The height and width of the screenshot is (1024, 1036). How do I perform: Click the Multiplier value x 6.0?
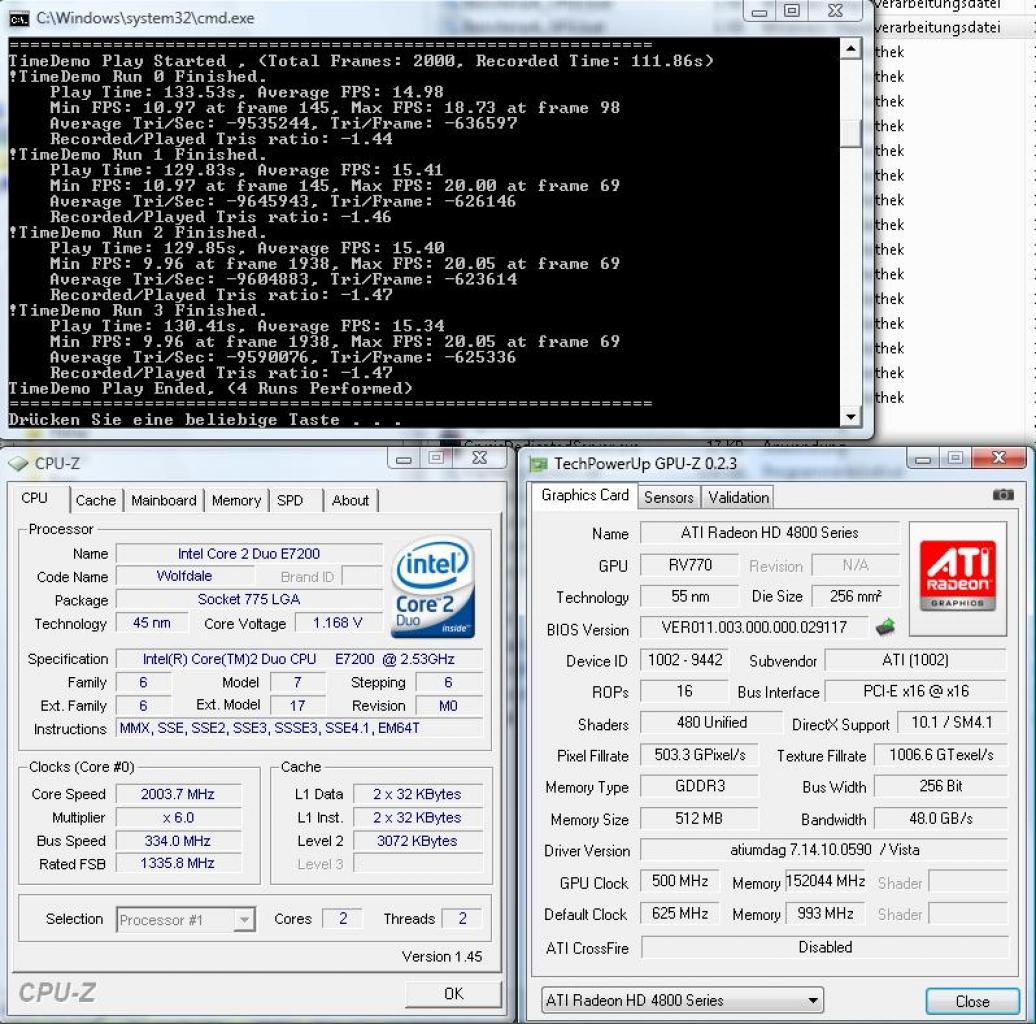point(178,817)
